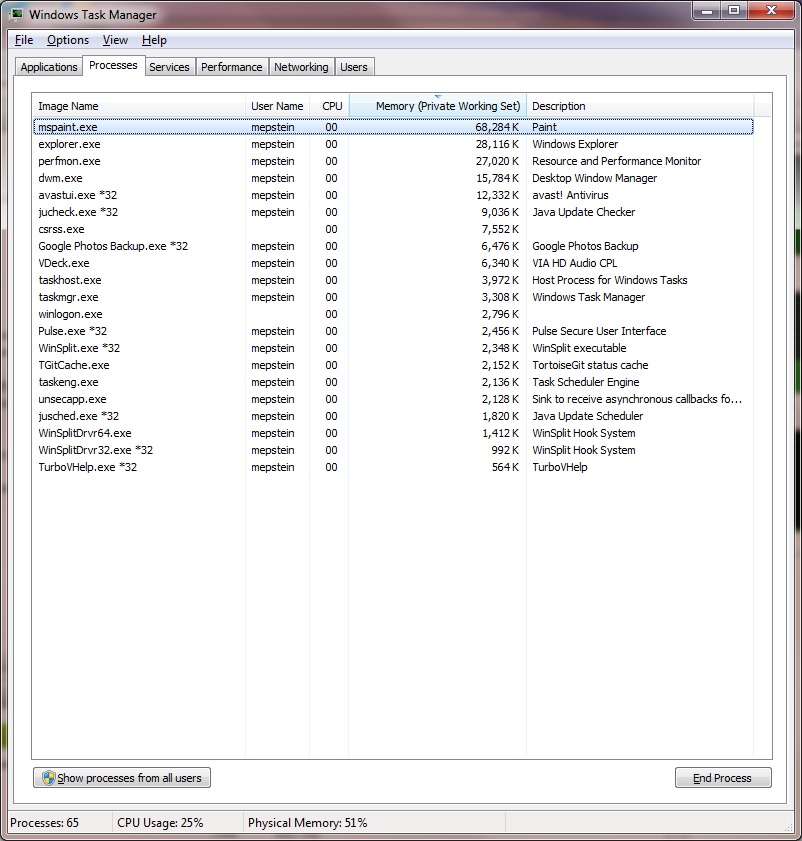The width and height of the screenshot is (802, 841).
Task: Click the avast! Antivirus description
Action: 570,195
